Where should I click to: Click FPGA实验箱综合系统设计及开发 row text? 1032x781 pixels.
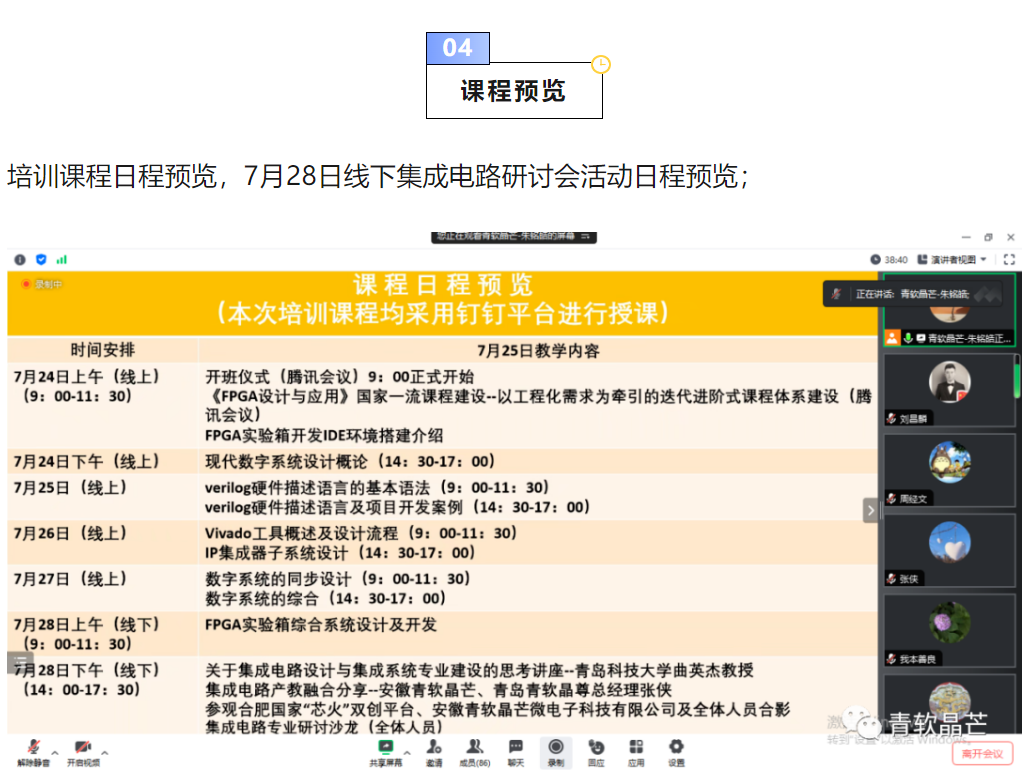[321, 624]
